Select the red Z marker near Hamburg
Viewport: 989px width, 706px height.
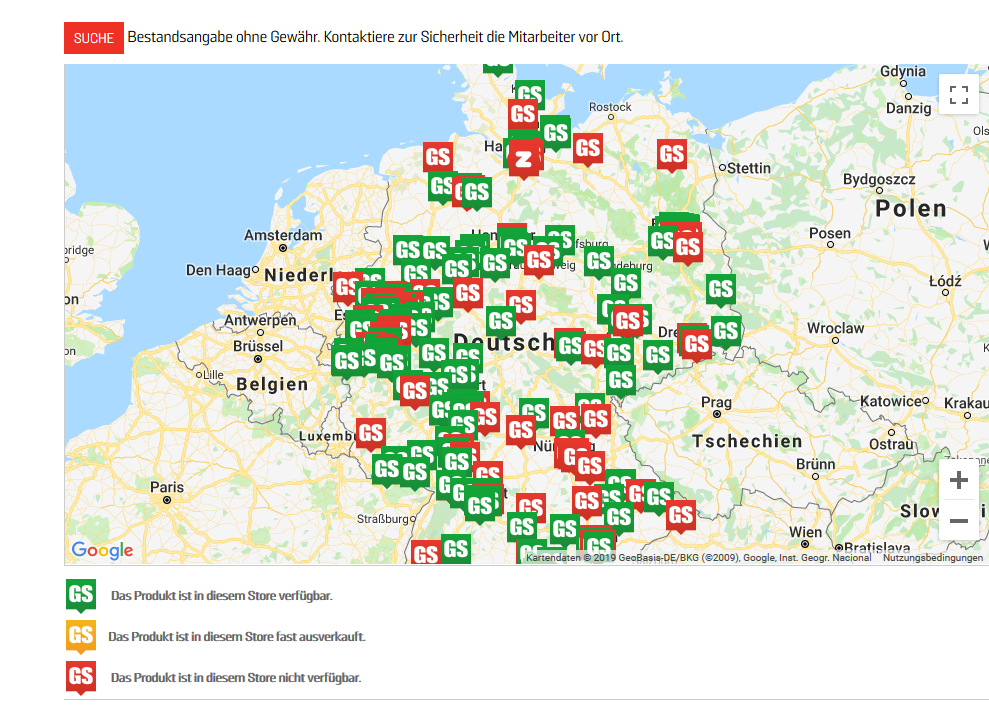click(523, 157)
